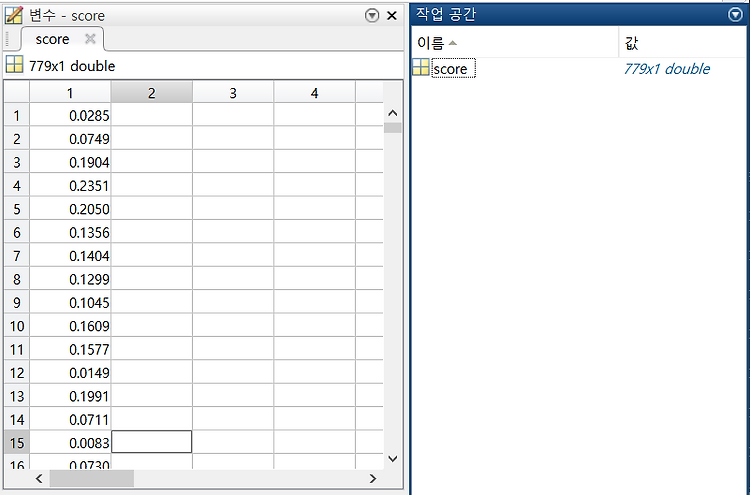The height and width of the screenshot is (495, 750).
Task: Click the grid icon beside 779x1 double
Action: (14, 65)
